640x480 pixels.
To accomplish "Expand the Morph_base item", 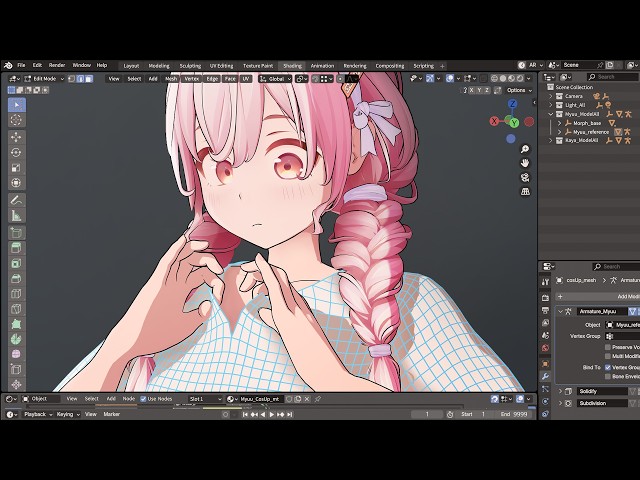I will click(x=560, y=123).
